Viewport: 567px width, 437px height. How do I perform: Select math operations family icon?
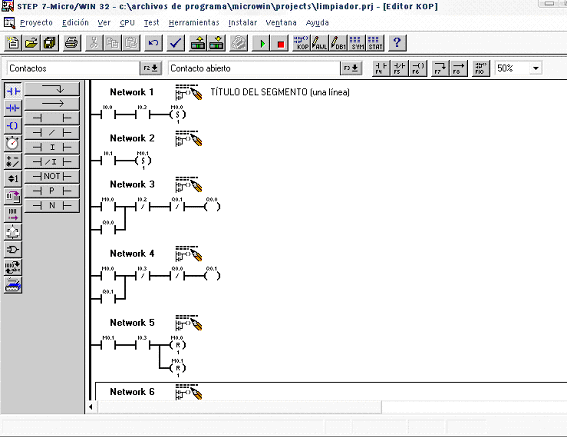tap(13, 161)
